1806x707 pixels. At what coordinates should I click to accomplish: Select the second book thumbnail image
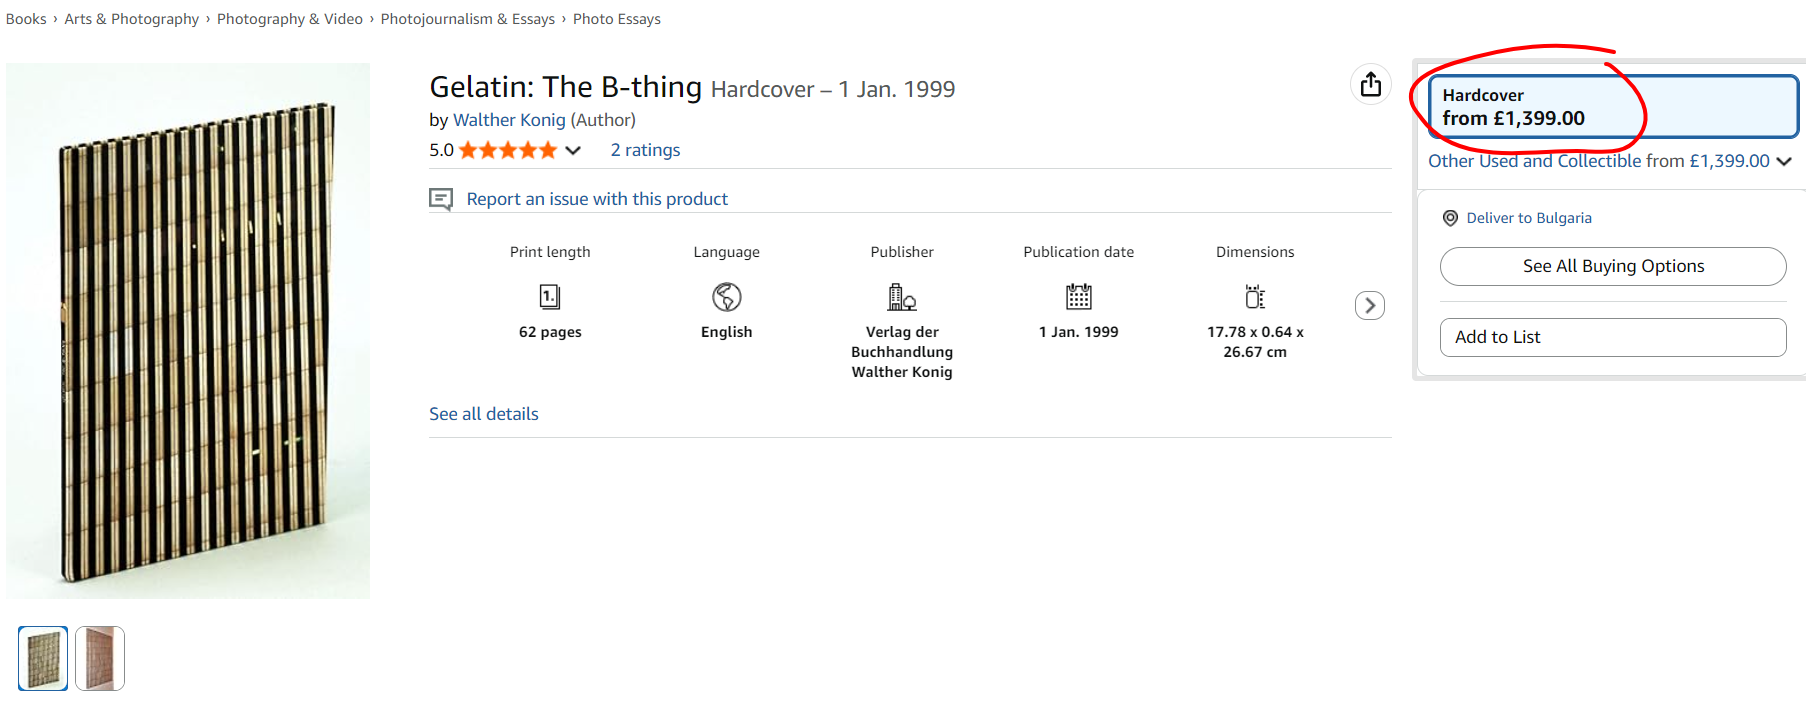click(x=100, y=658)
